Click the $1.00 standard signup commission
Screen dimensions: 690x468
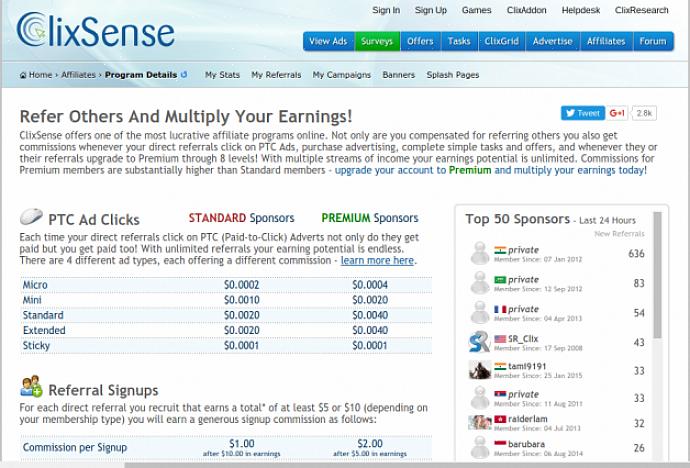pos(242,443)
